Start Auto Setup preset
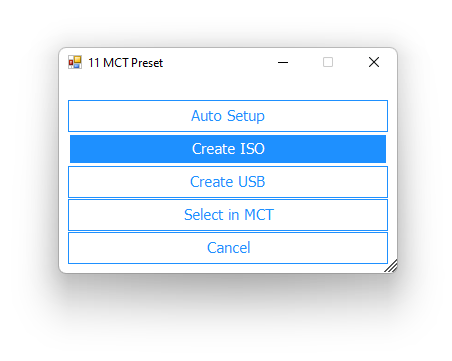The width and height of the screenshot is (452, 361). tap(228, 116)
